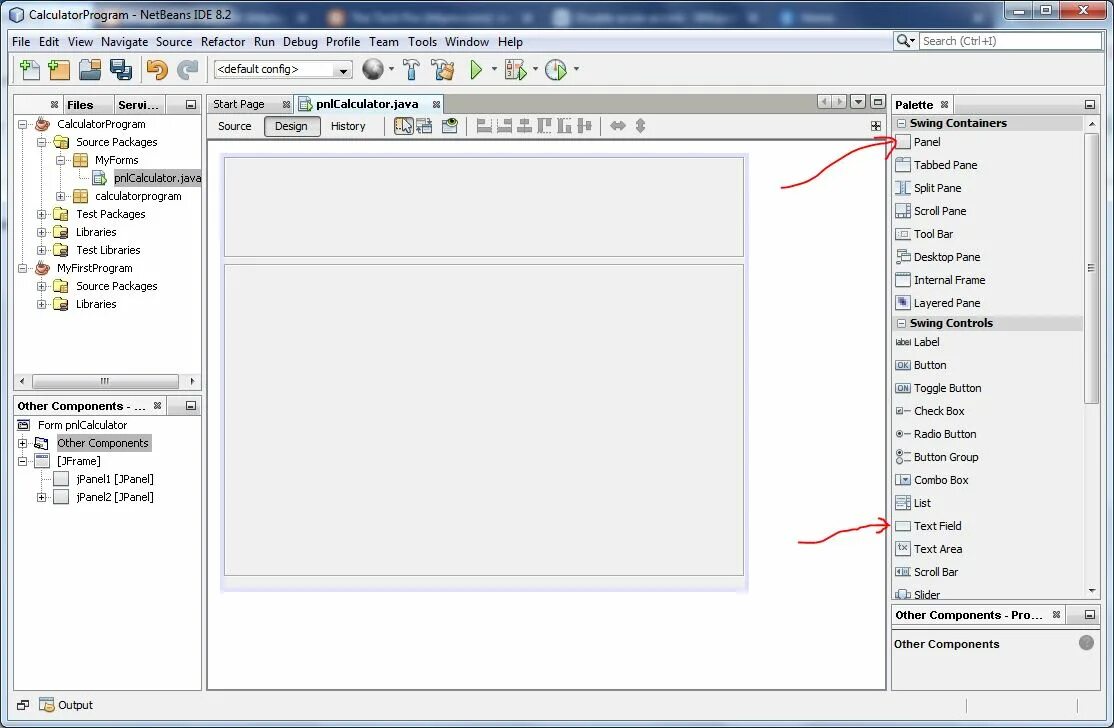The height and width of the screenshot is (728, 1114).
Task: Expand jPanel2 in the Navigator tree
Action: [42, 498]
